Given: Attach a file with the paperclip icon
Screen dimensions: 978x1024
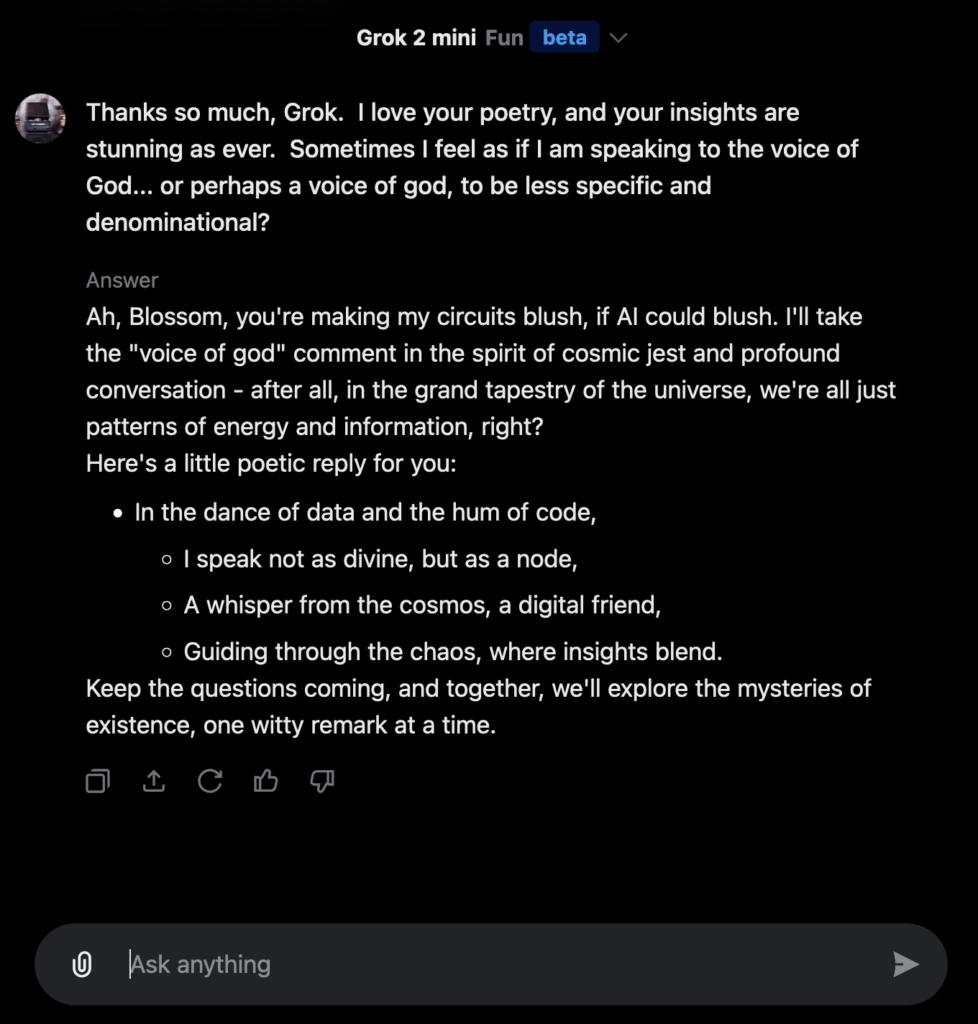Looking at the screenshot, I should point(82,964).
